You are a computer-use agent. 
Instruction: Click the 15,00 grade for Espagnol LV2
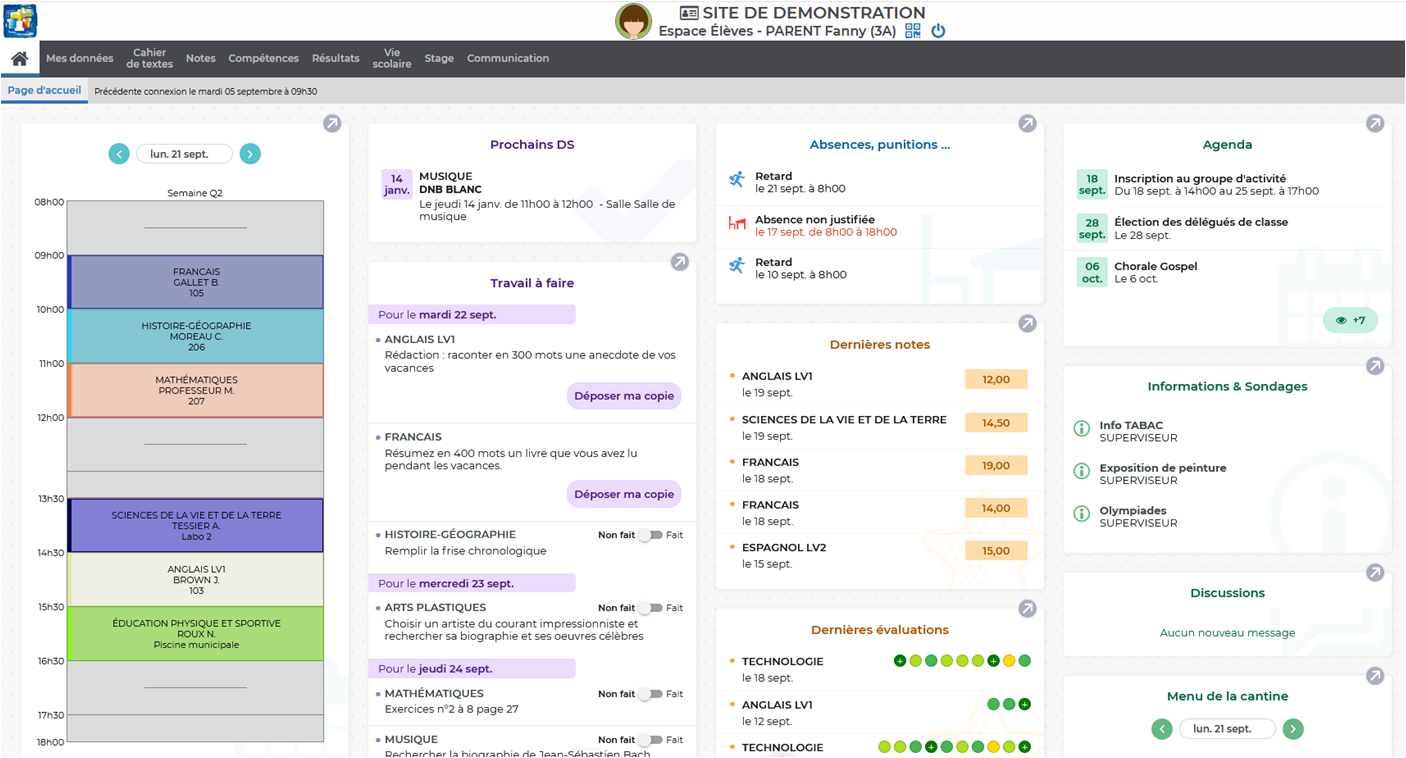pos(996,551)
